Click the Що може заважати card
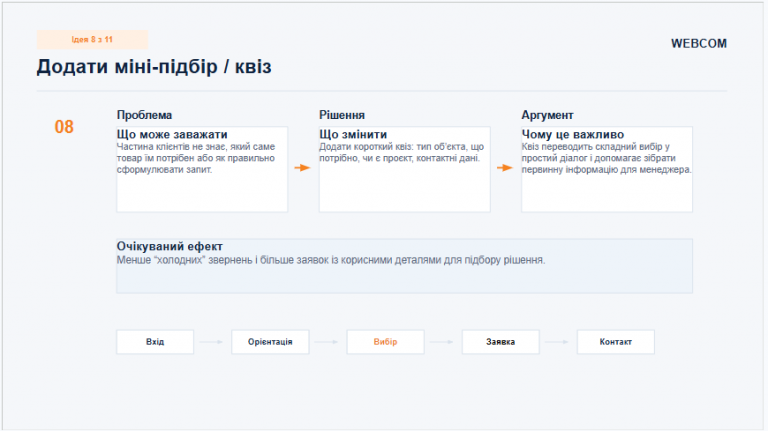This screenshot has width=768, height=431. click(202, 169)
